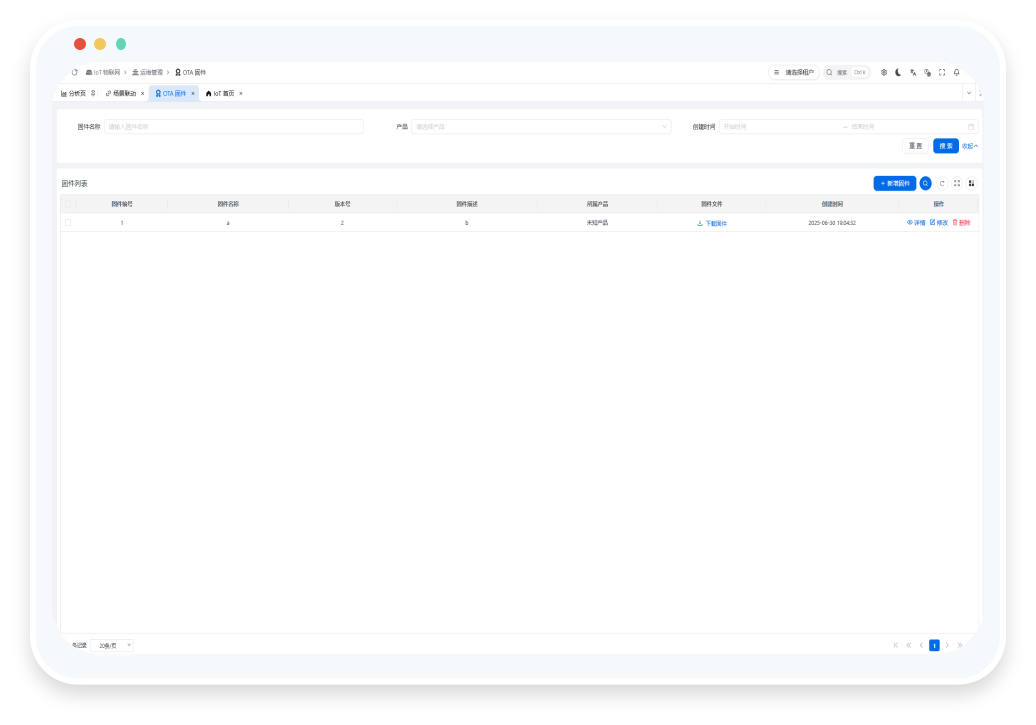This screenshot has width=1036, height=725.
Task: Click the firmware name input field
Action: tap(233, 127)
